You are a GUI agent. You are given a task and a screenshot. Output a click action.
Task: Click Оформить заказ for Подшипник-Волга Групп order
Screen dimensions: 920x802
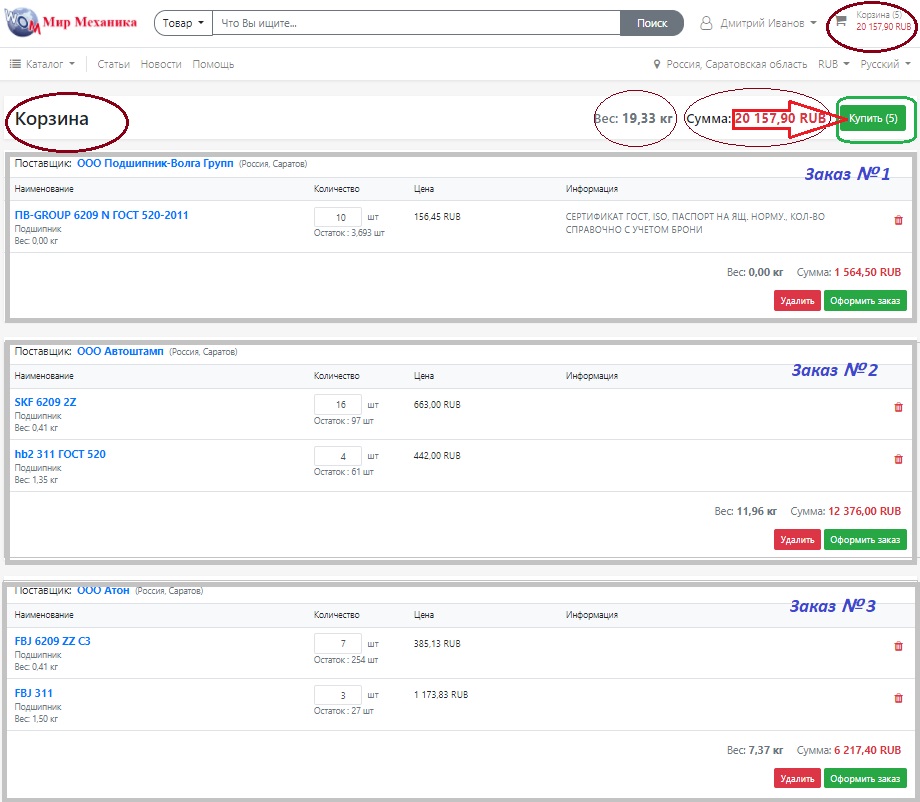pyautogui.click(x=865, y=300)
